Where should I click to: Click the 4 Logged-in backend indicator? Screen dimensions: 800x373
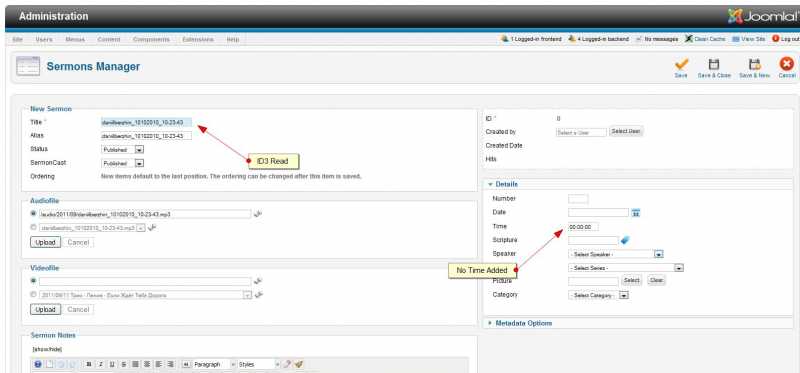point(598,39)
